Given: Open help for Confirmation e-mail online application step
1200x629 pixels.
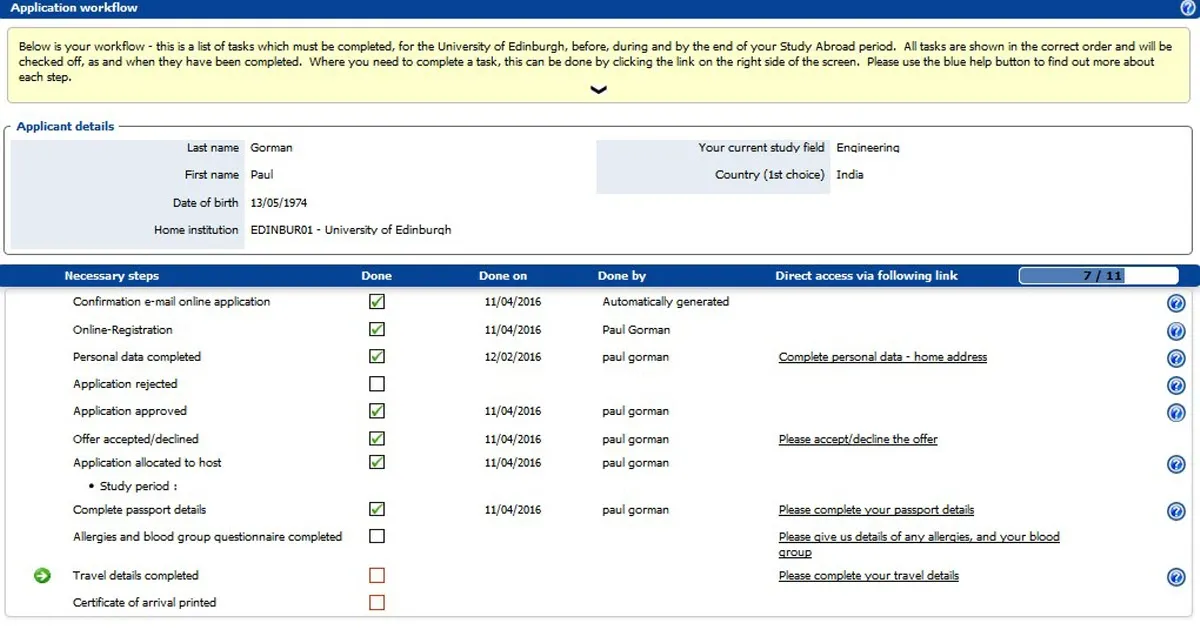Looking at the screenshot, I should point(1176,303).
